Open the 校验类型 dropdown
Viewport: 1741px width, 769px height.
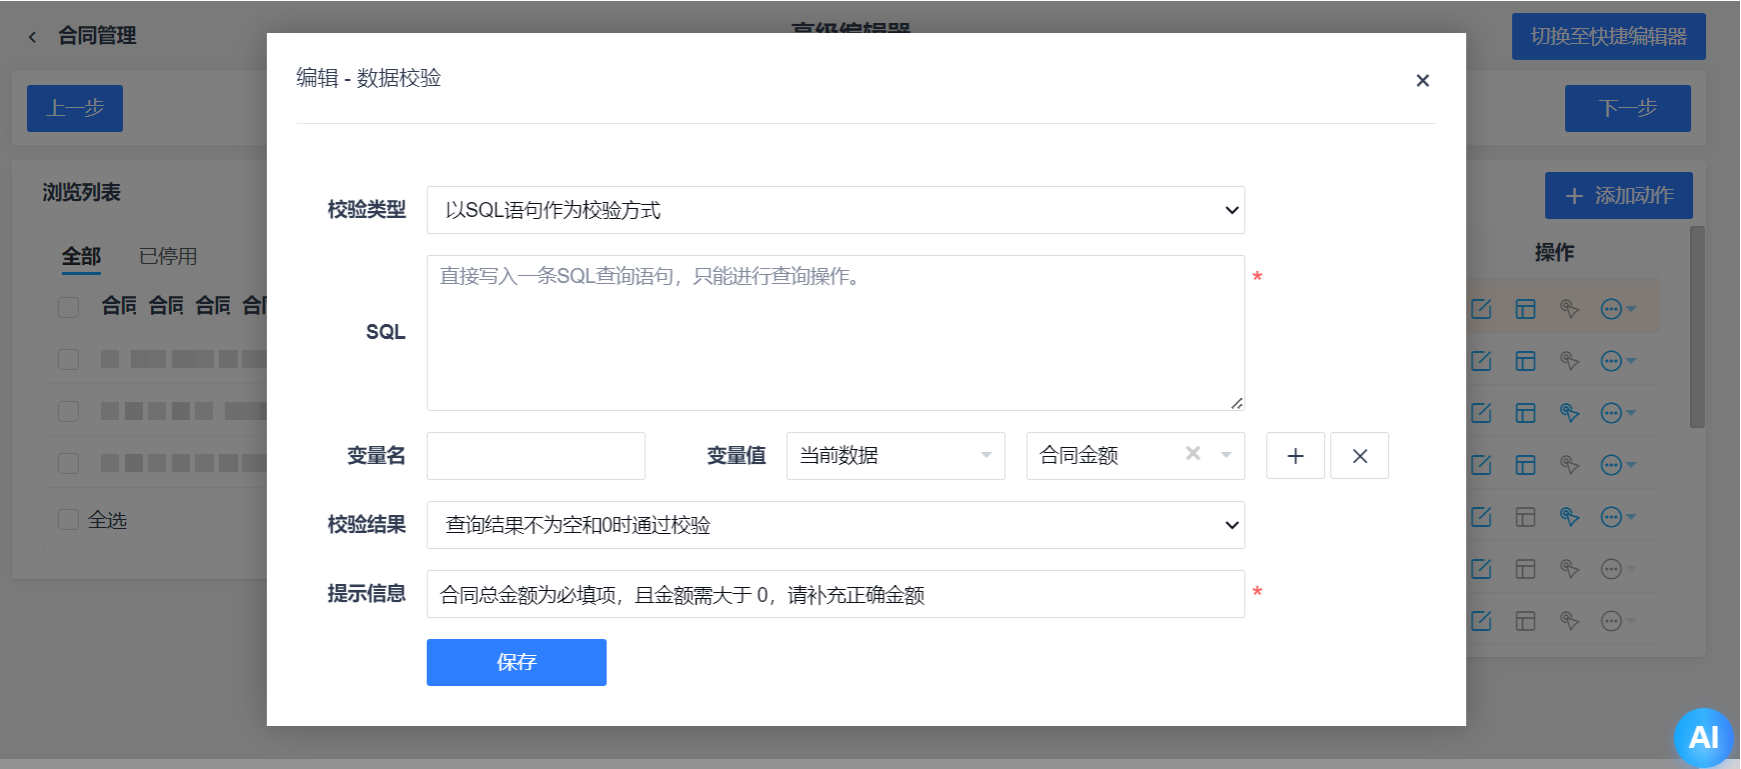click(835, 210)
